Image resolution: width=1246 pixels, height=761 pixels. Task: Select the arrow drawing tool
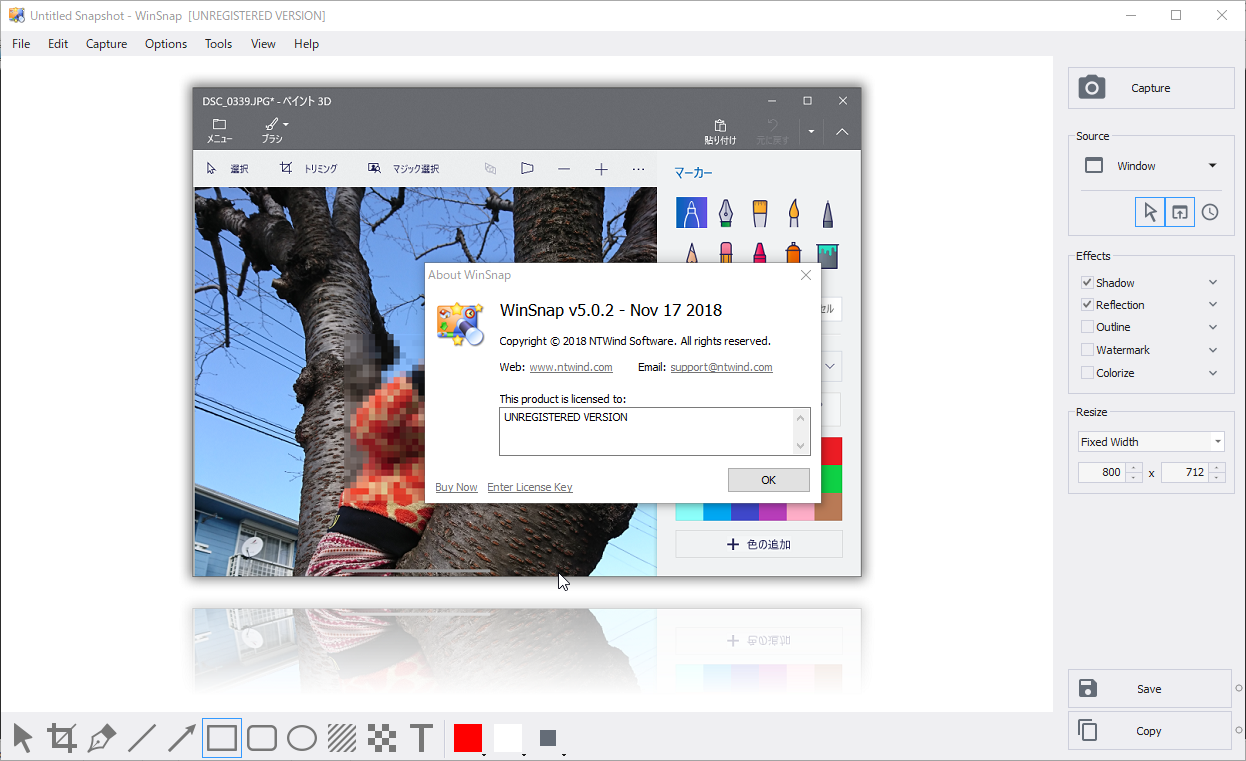(181, 737)
